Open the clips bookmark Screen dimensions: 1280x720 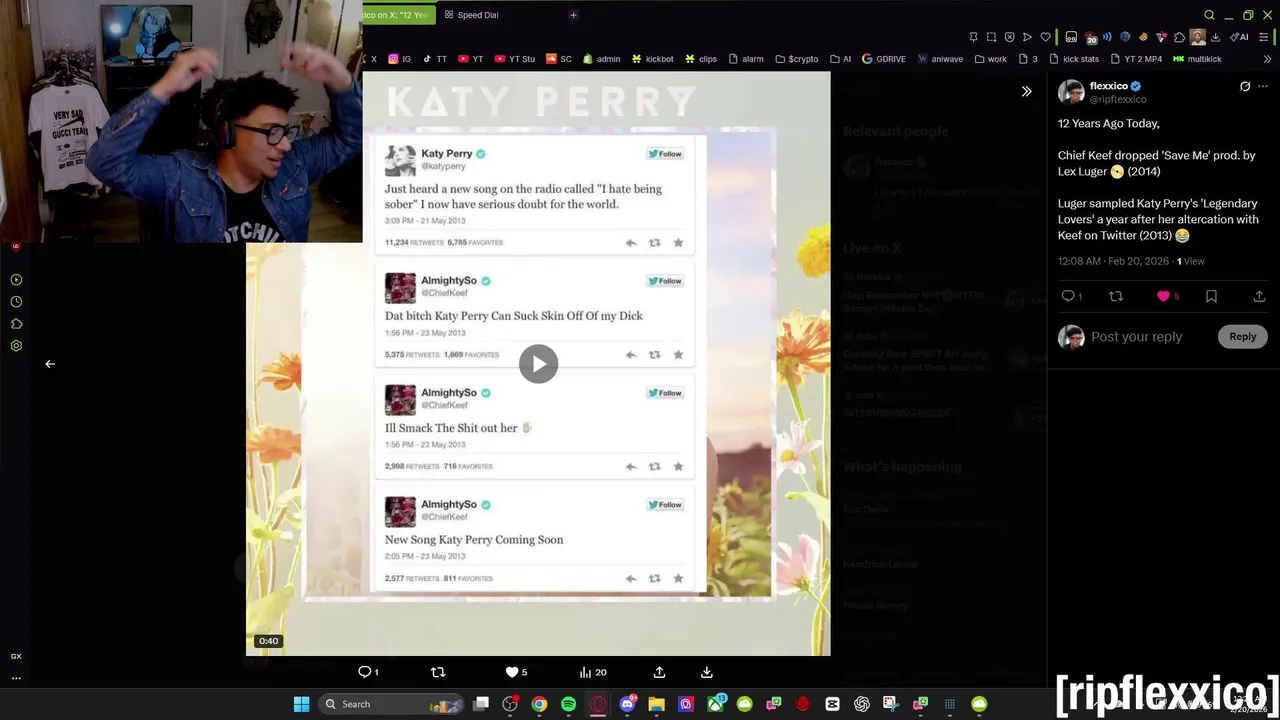[701, 59]
